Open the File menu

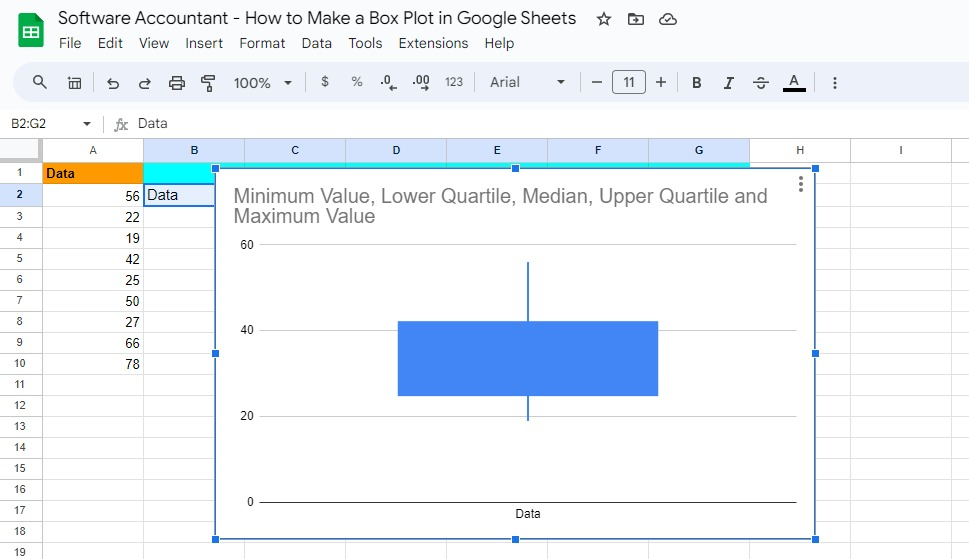coord(70,43)
